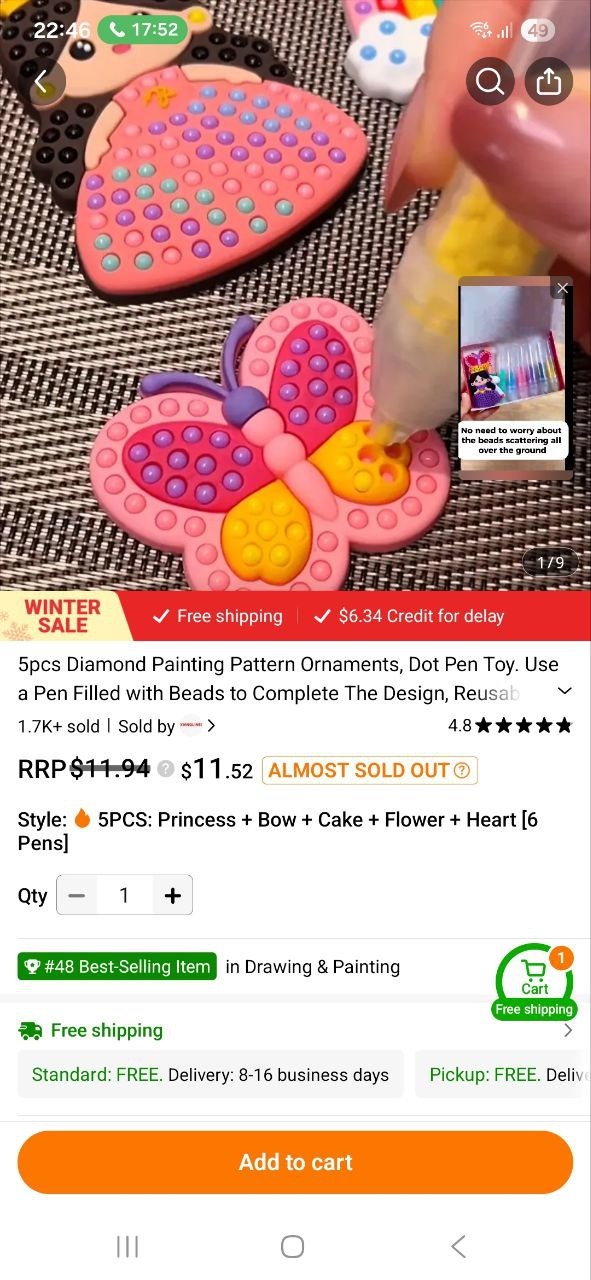Close the floating video preview

pos(562,288)
